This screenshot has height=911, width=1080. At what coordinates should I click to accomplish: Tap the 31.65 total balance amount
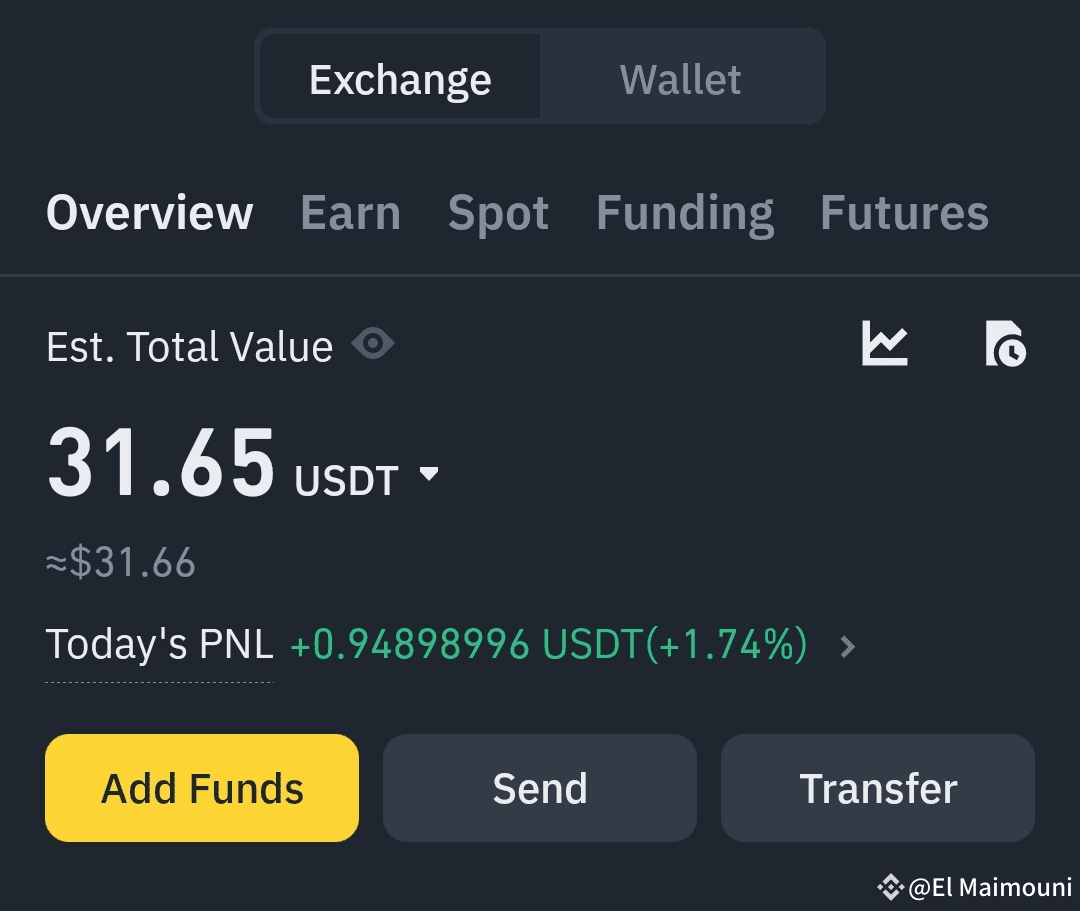(x=161, y=463)
